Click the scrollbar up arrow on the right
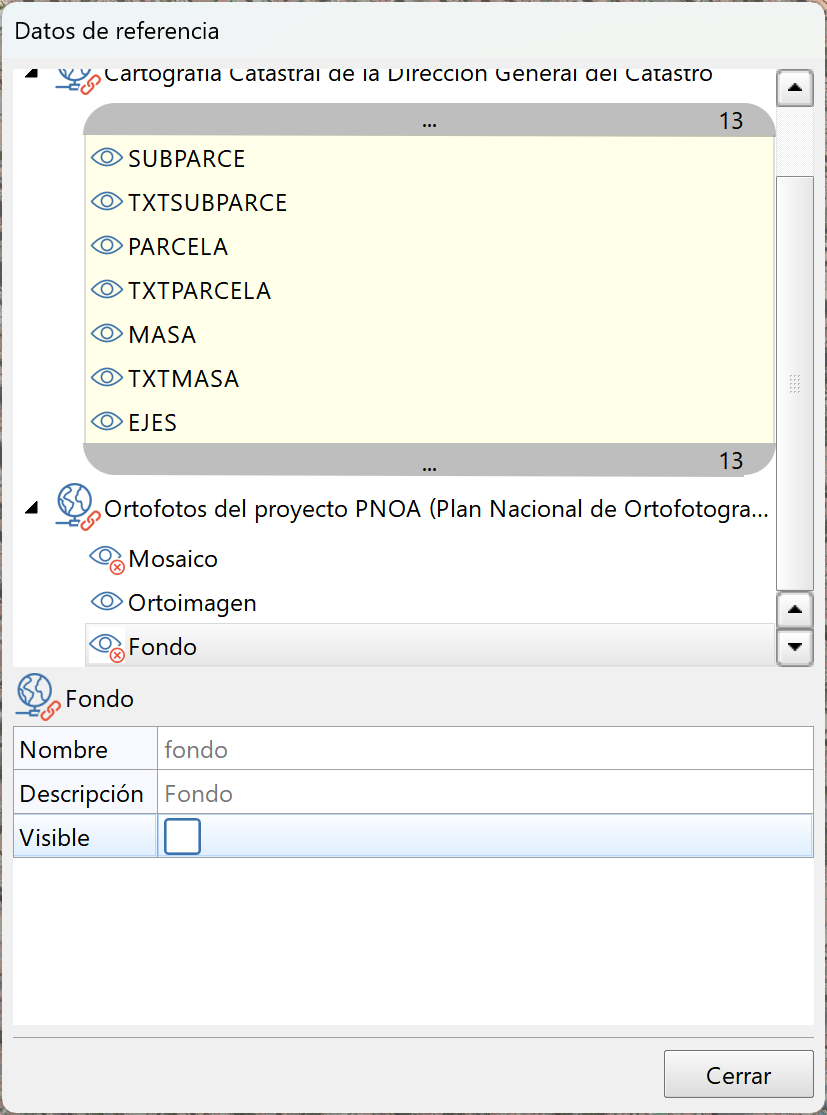The image size is (827, 1115). (x=794, y=88)
